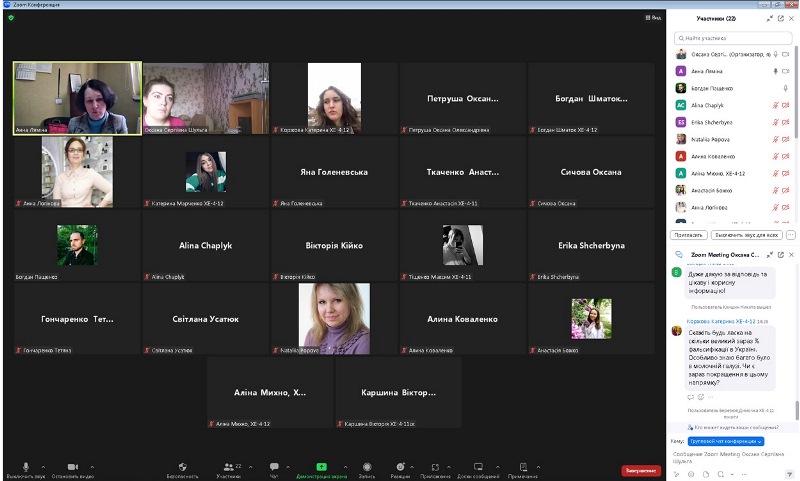
Task: Click the Найти участника search field
Action: 735,38
